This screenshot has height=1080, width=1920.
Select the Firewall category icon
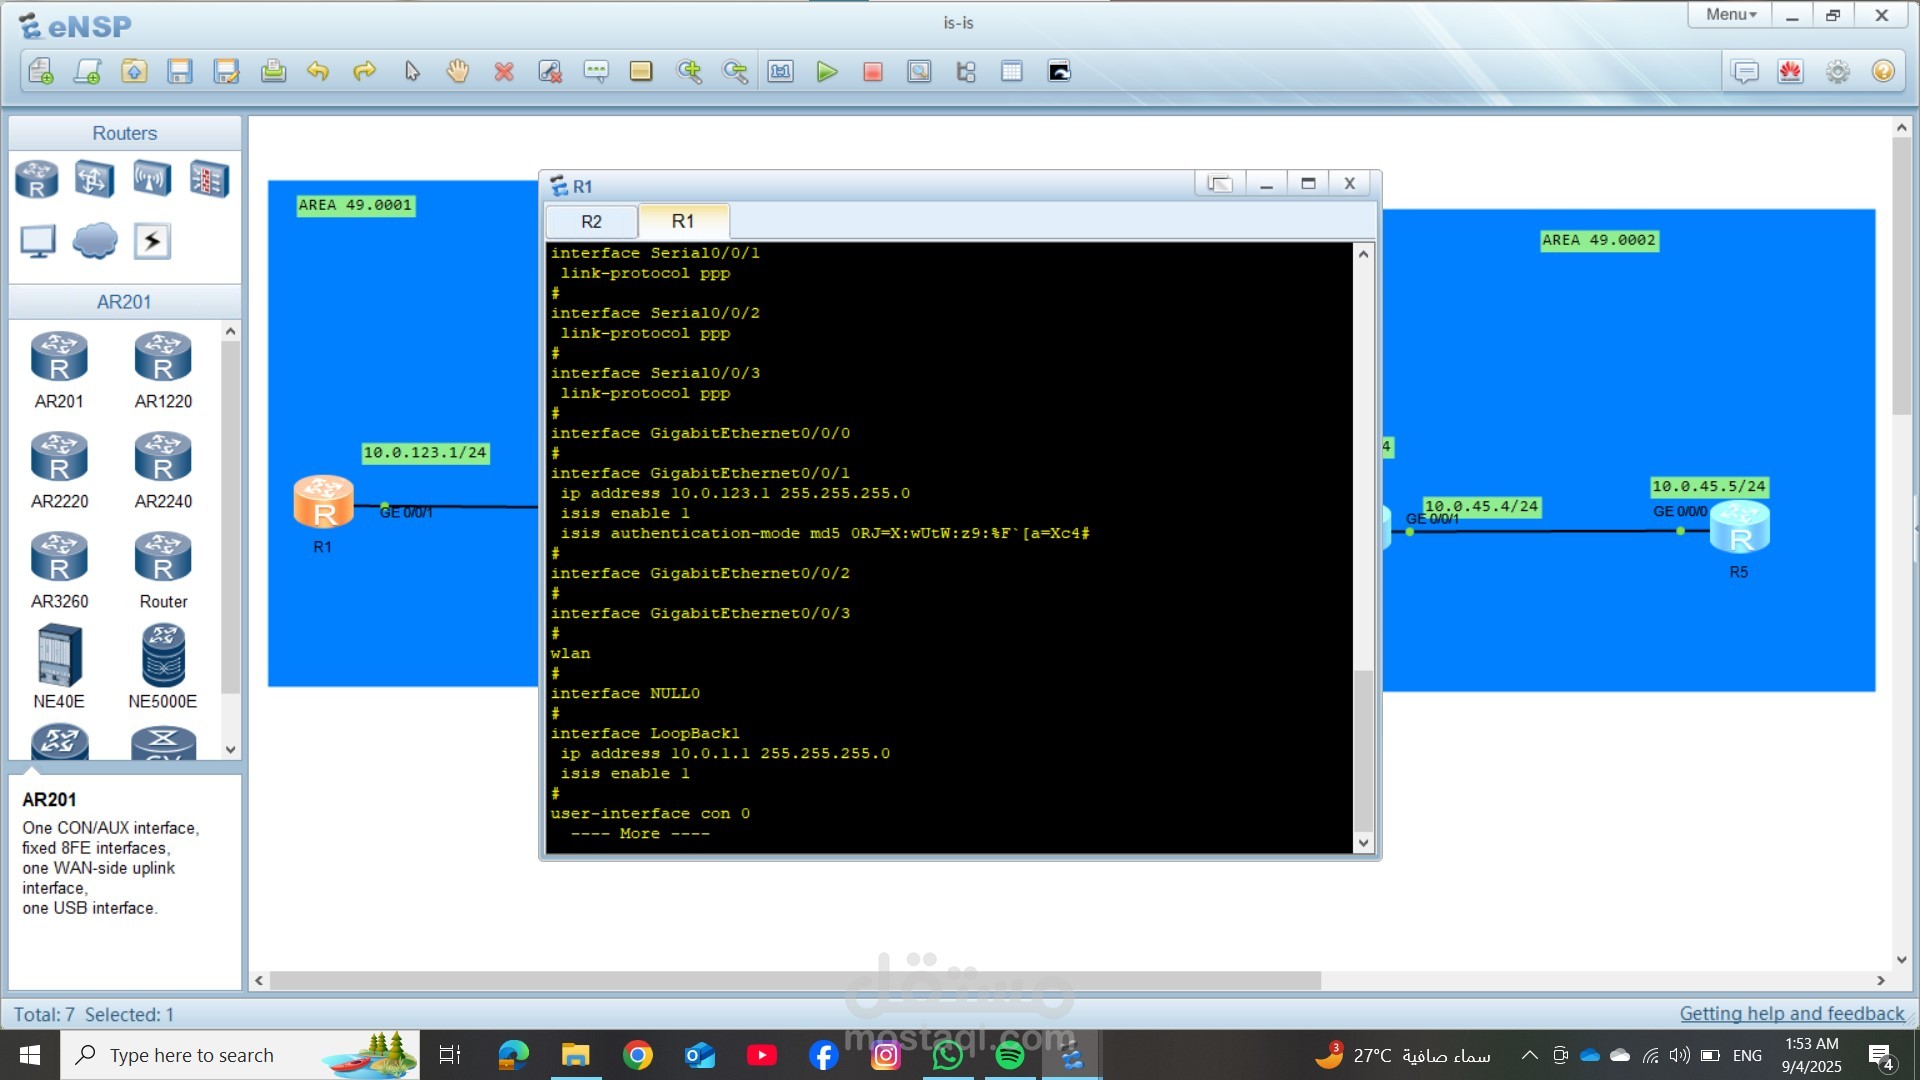coord(210,179)
